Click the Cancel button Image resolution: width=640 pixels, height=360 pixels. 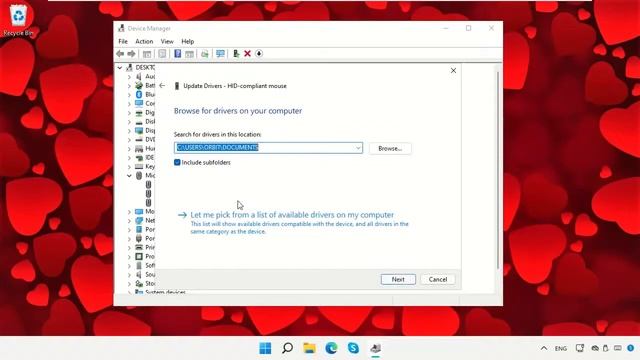click(x=438, y=280)
